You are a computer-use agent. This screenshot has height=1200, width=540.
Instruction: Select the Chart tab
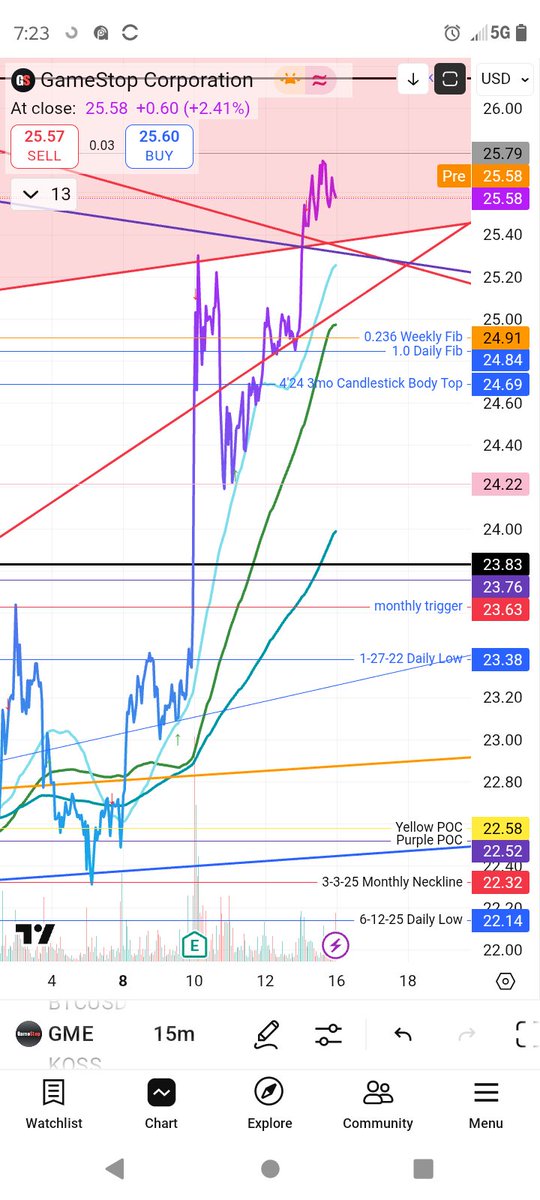[161, 1104]
